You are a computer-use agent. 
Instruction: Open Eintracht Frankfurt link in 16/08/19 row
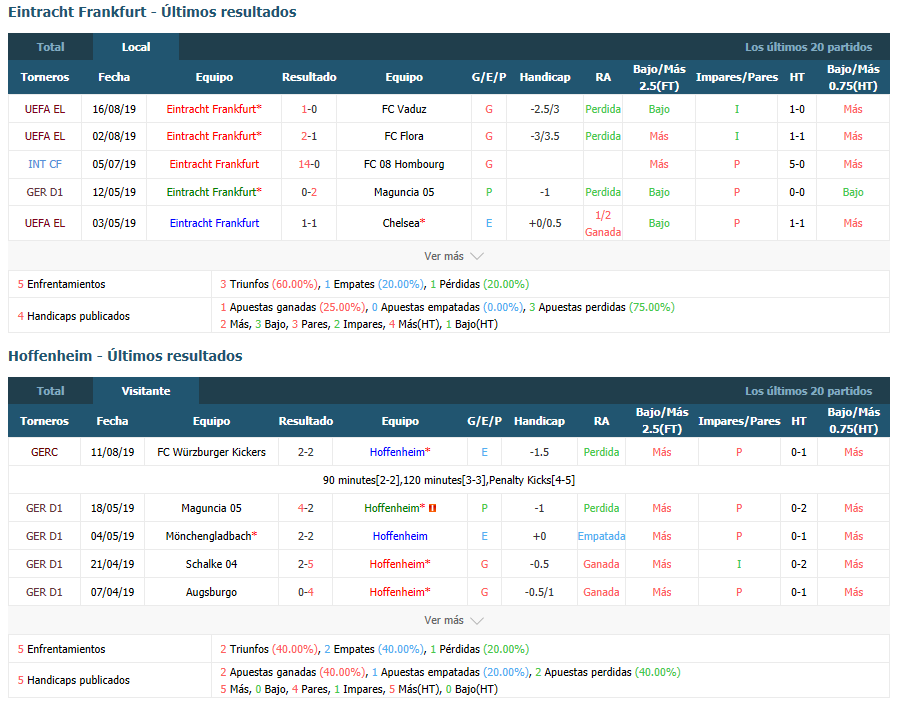click(214, 109)
